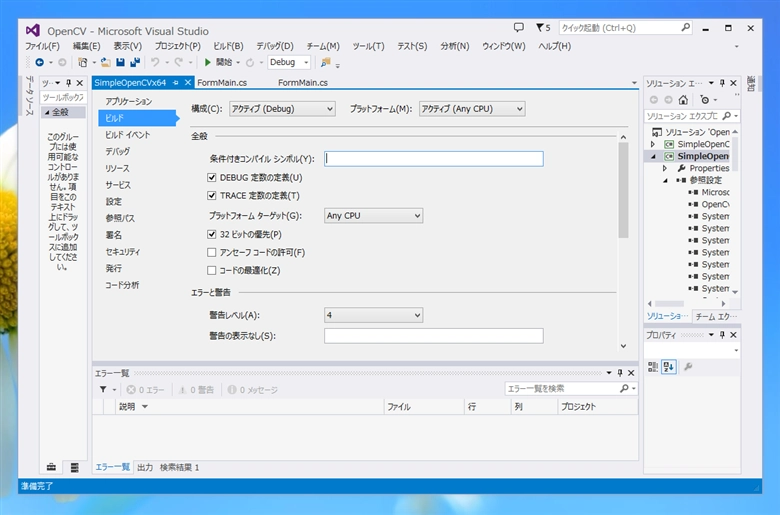Open the 警告レベル dropdown showing 4
The height and width of the screenshot is (515, 780).
point(374,315)
